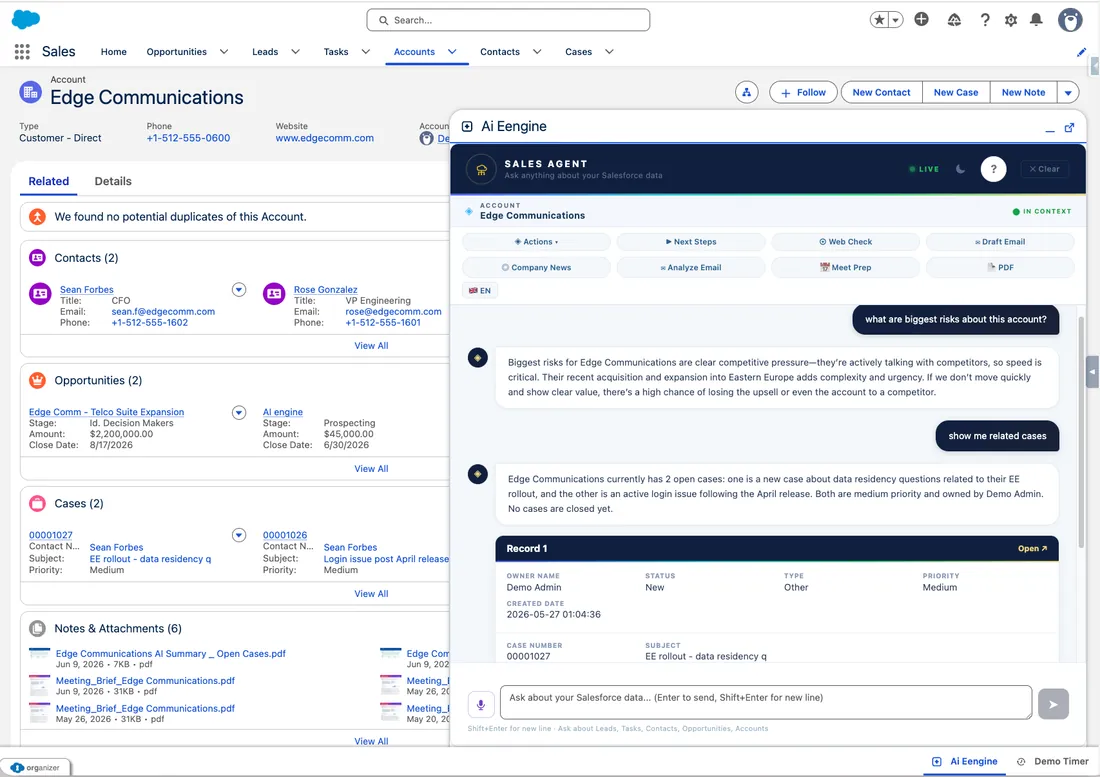Open the Setup gear icon
Viewport: 1100px width, 777px height.
tap(1011, 20)
